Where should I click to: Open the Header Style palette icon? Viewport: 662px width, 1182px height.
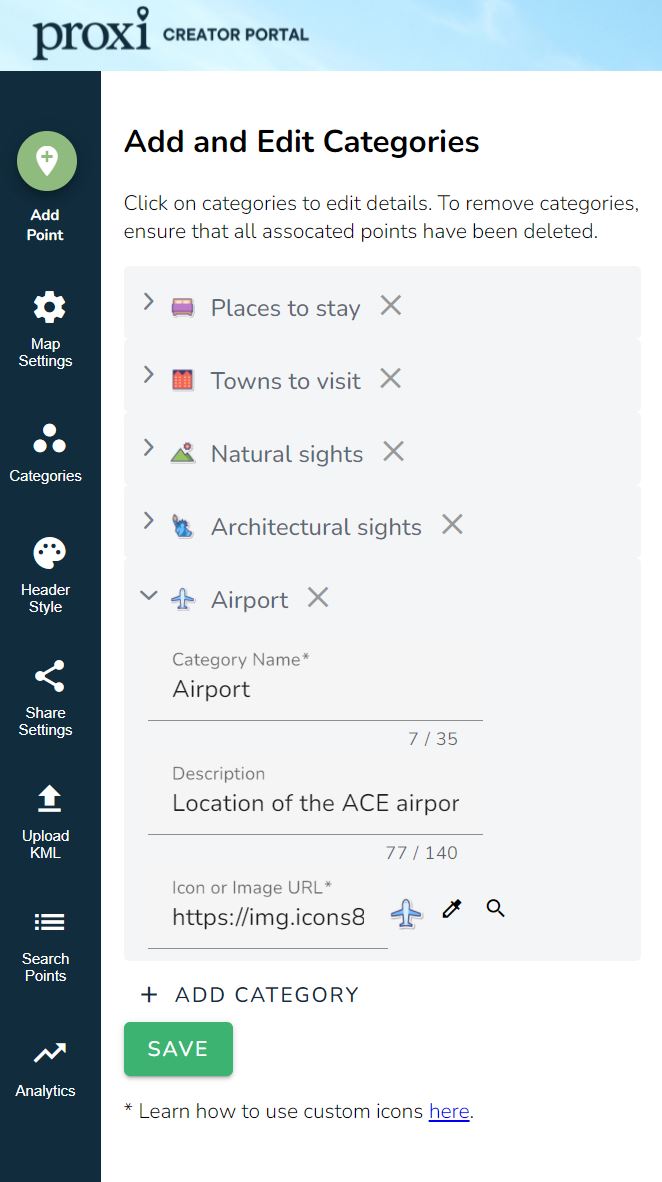48,553
